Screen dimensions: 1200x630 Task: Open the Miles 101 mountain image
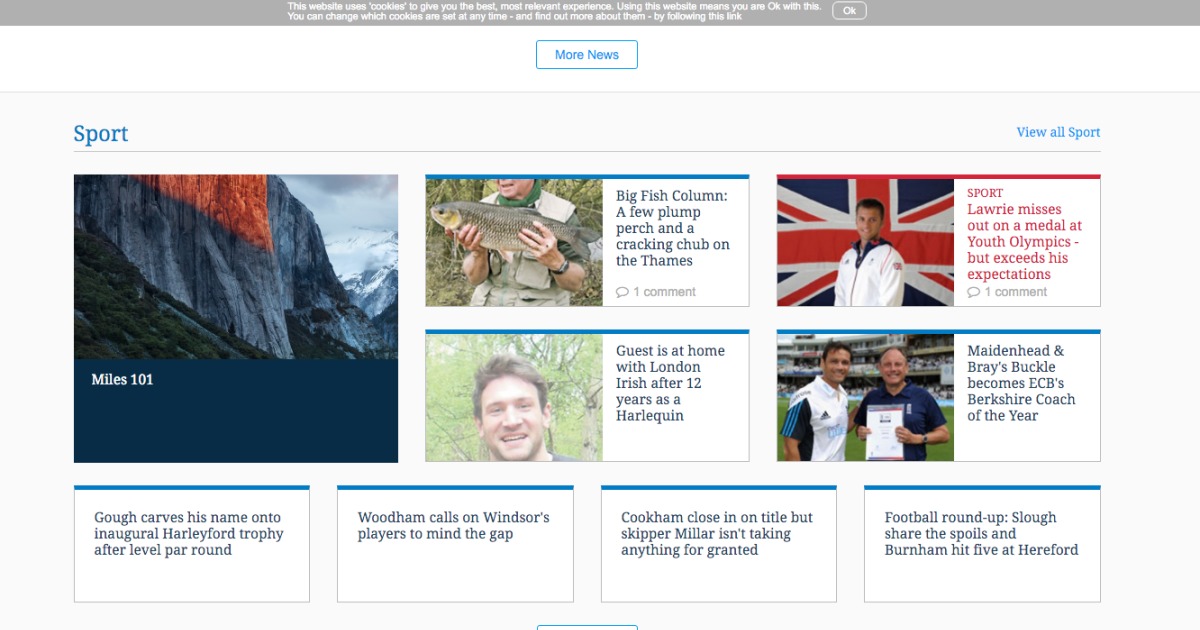click(x=236, y=267)
